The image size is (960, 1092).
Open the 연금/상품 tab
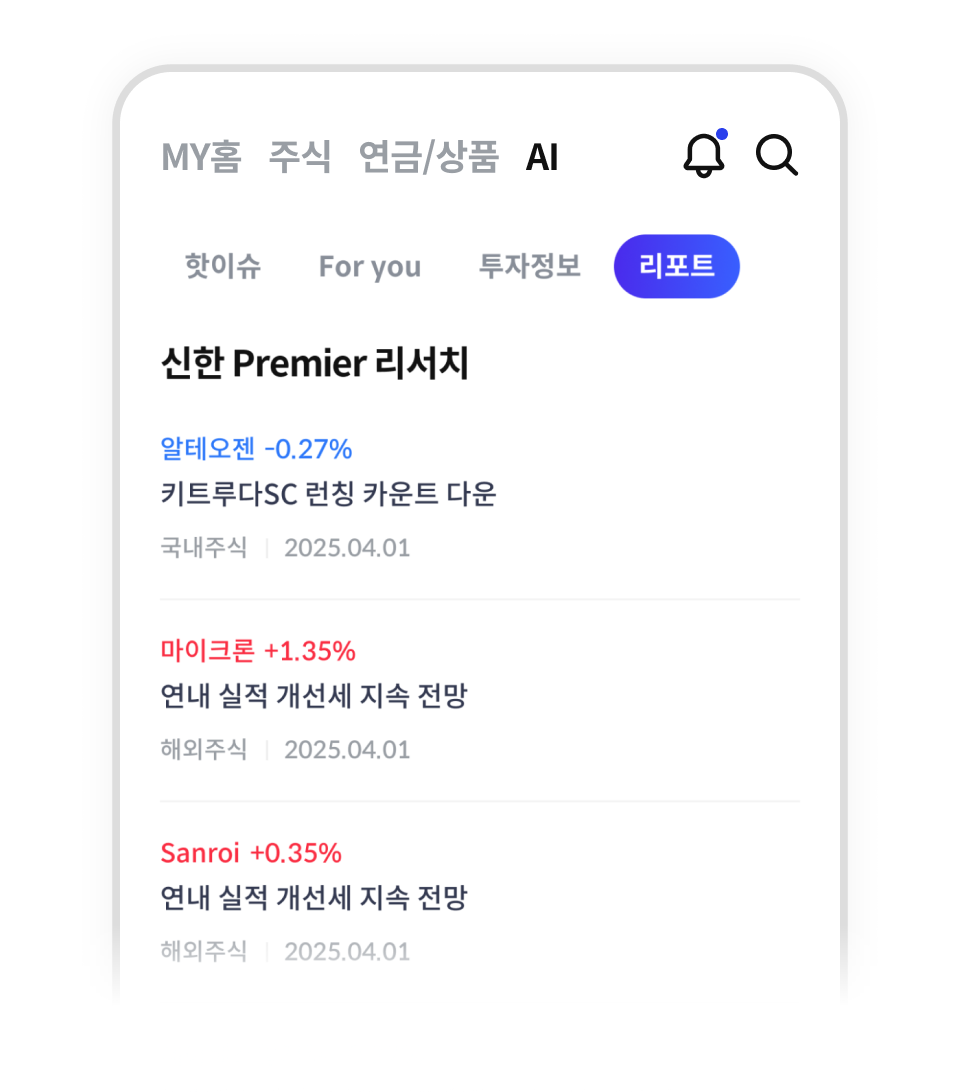pos(428,157)
